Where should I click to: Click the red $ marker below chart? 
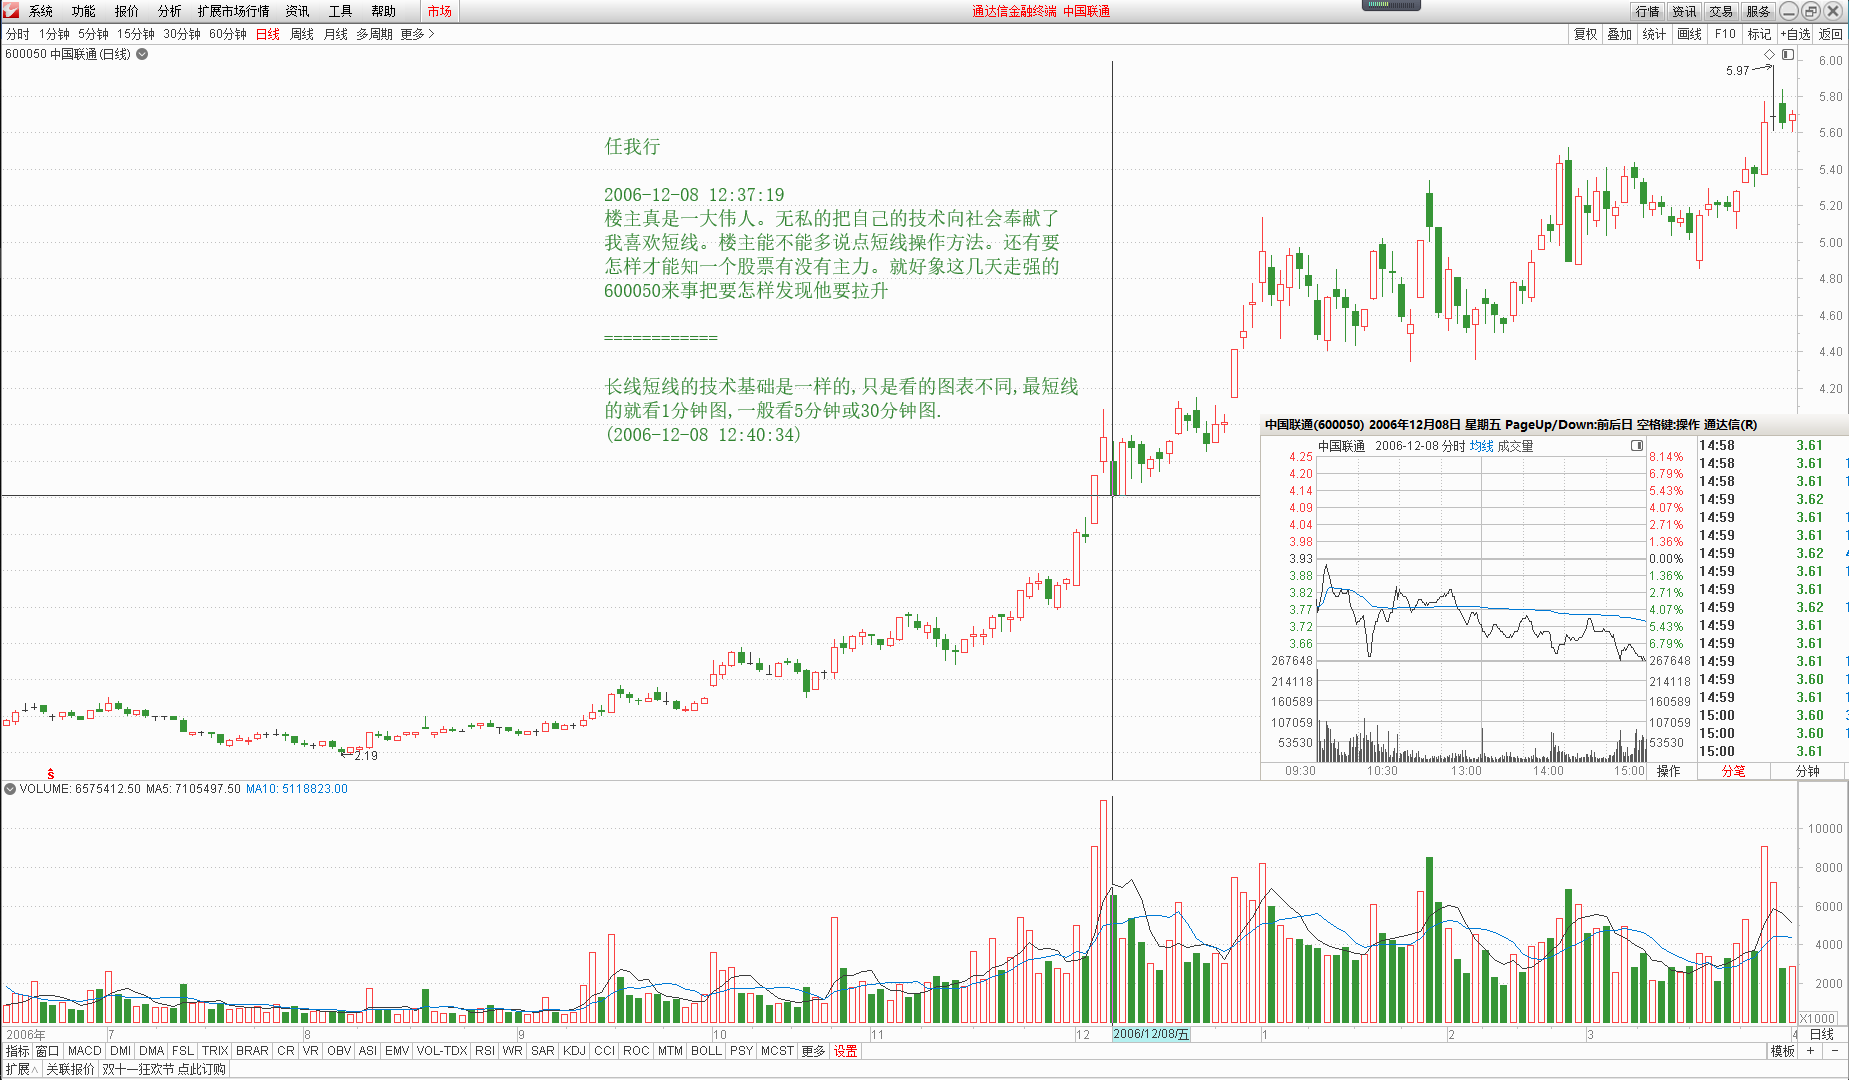coord(50,774)
